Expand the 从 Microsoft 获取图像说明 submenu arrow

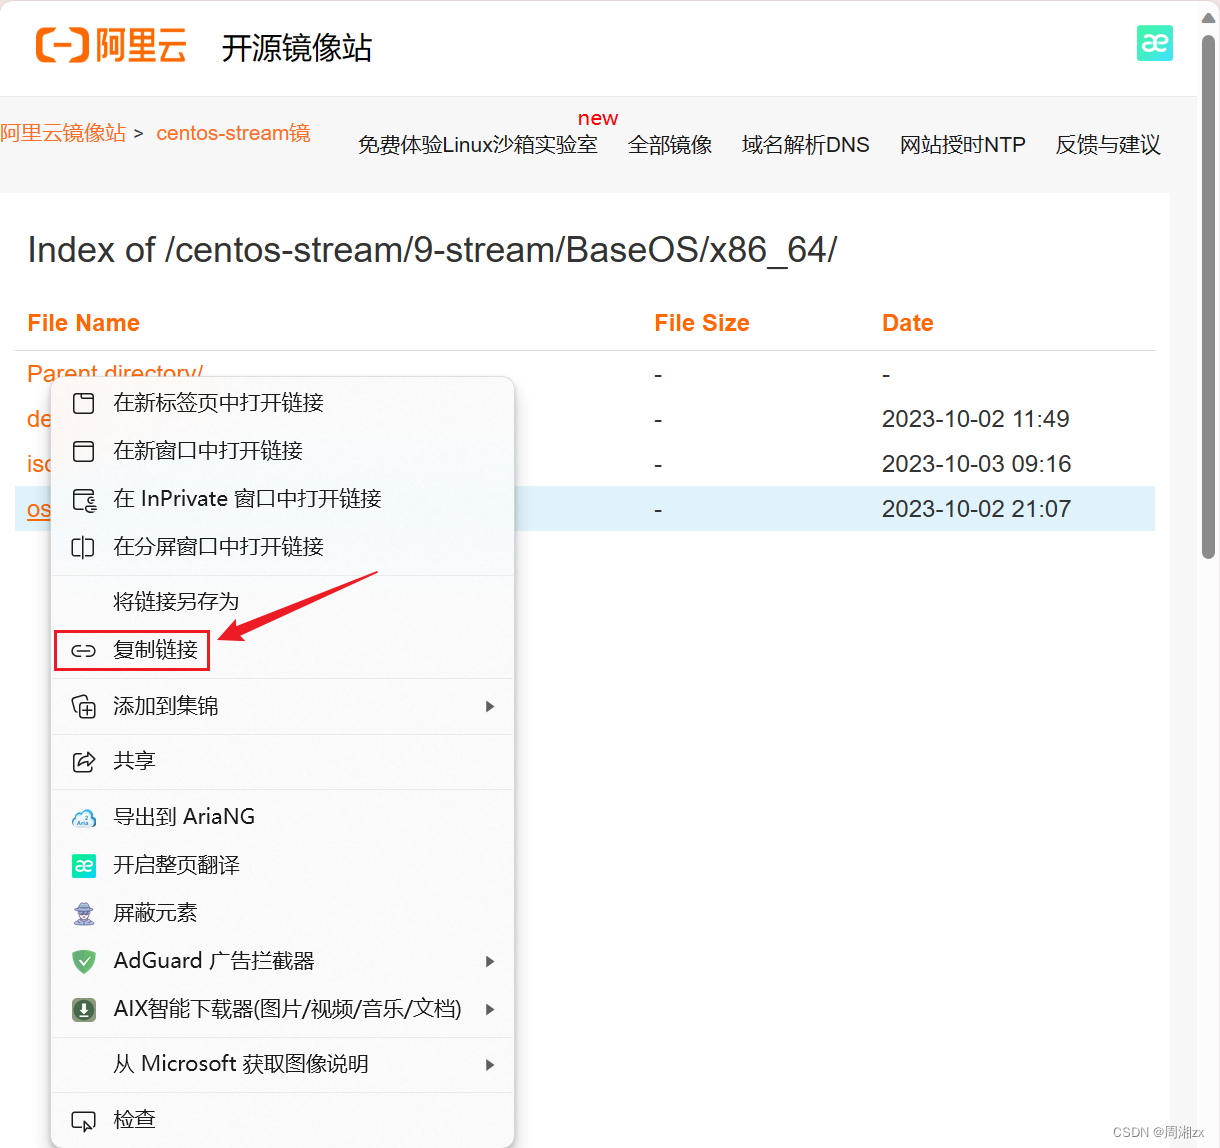[x=490, y=1064]
